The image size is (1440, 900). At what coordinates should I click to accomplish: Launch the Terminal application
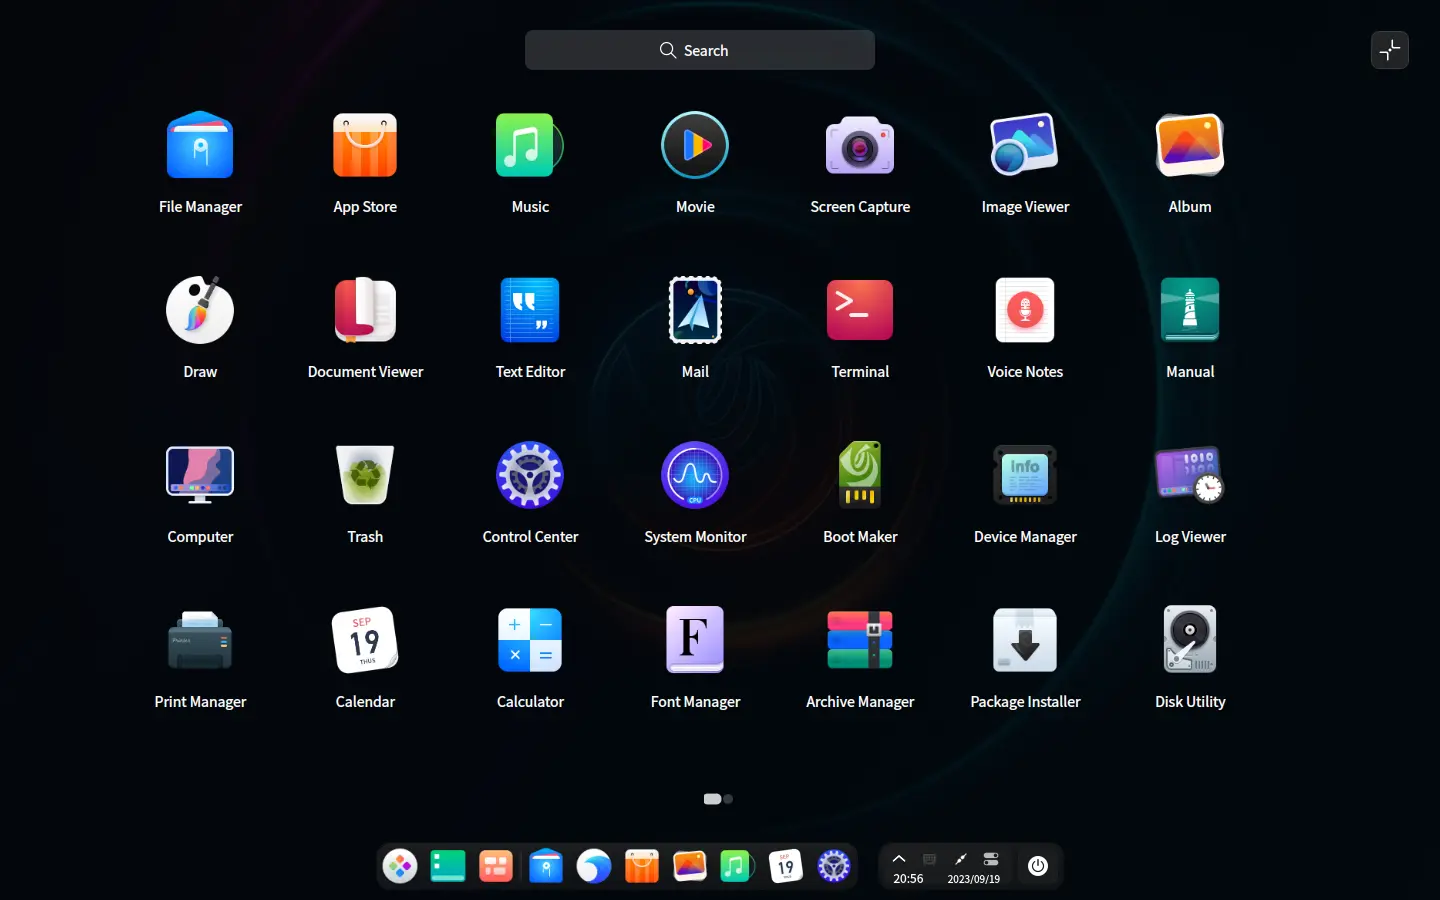coord(859,311)
